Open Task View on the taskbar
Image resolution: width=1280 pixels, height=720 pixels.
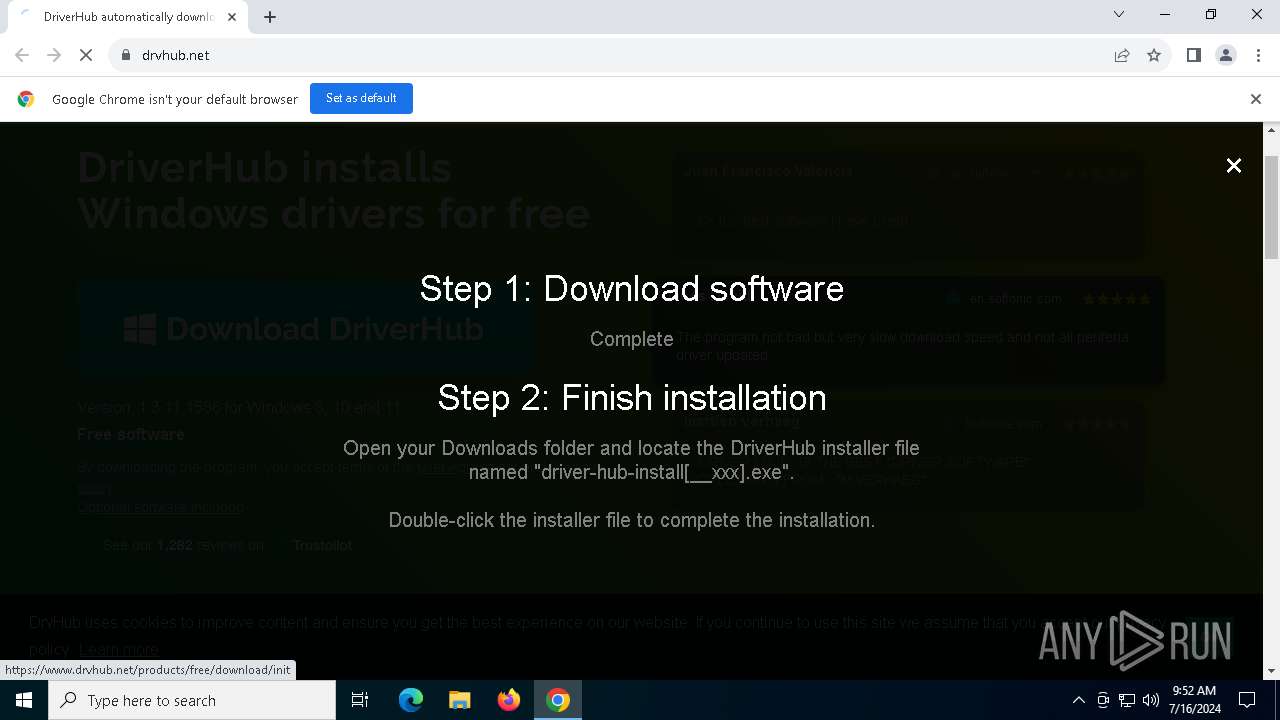(x=360, y=700)
